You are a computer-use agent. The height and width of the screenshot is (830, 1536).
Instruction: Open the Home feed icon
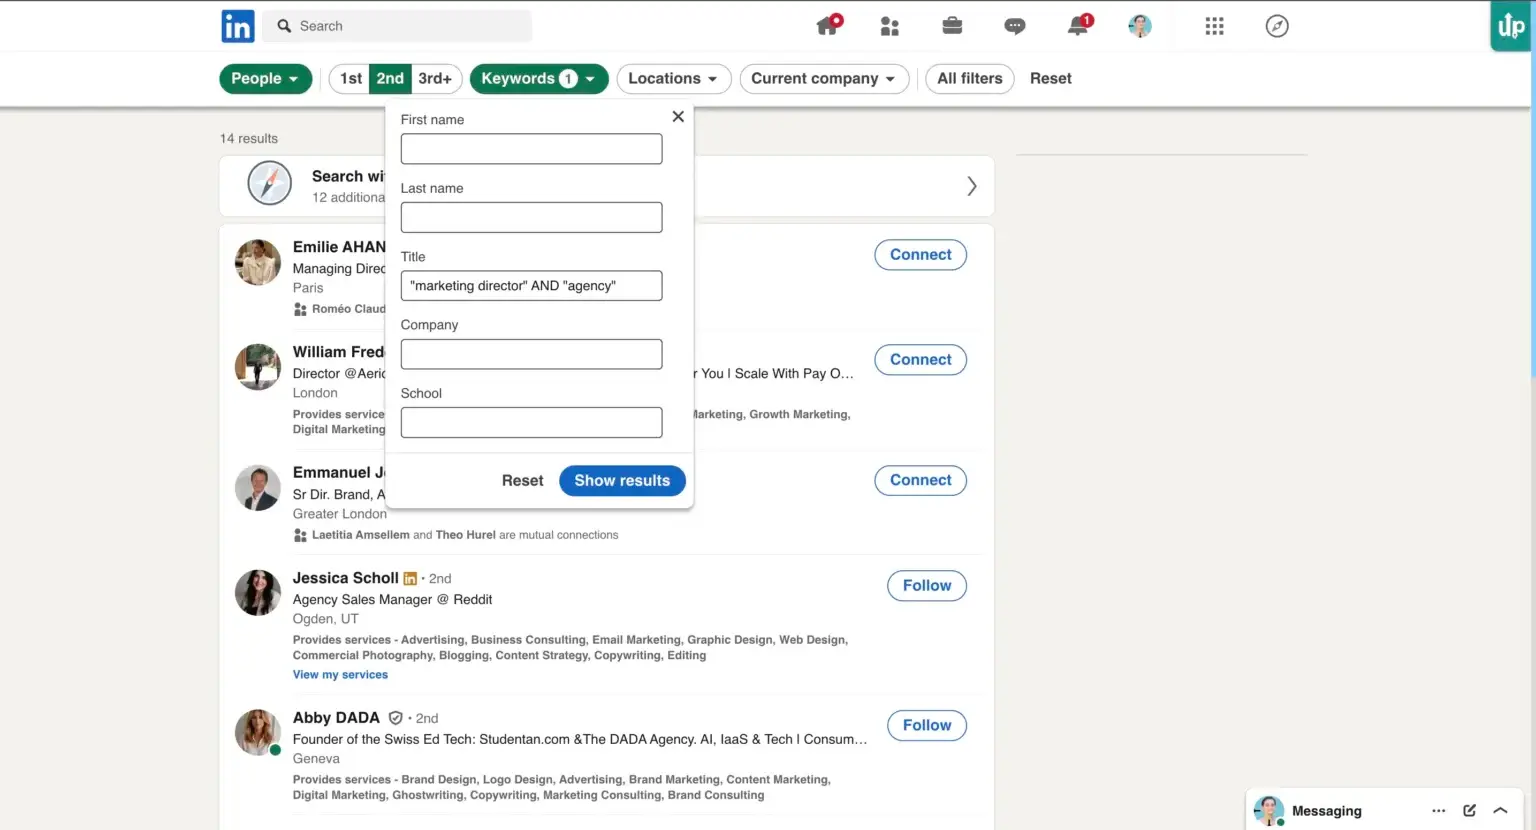click(829, 25)
